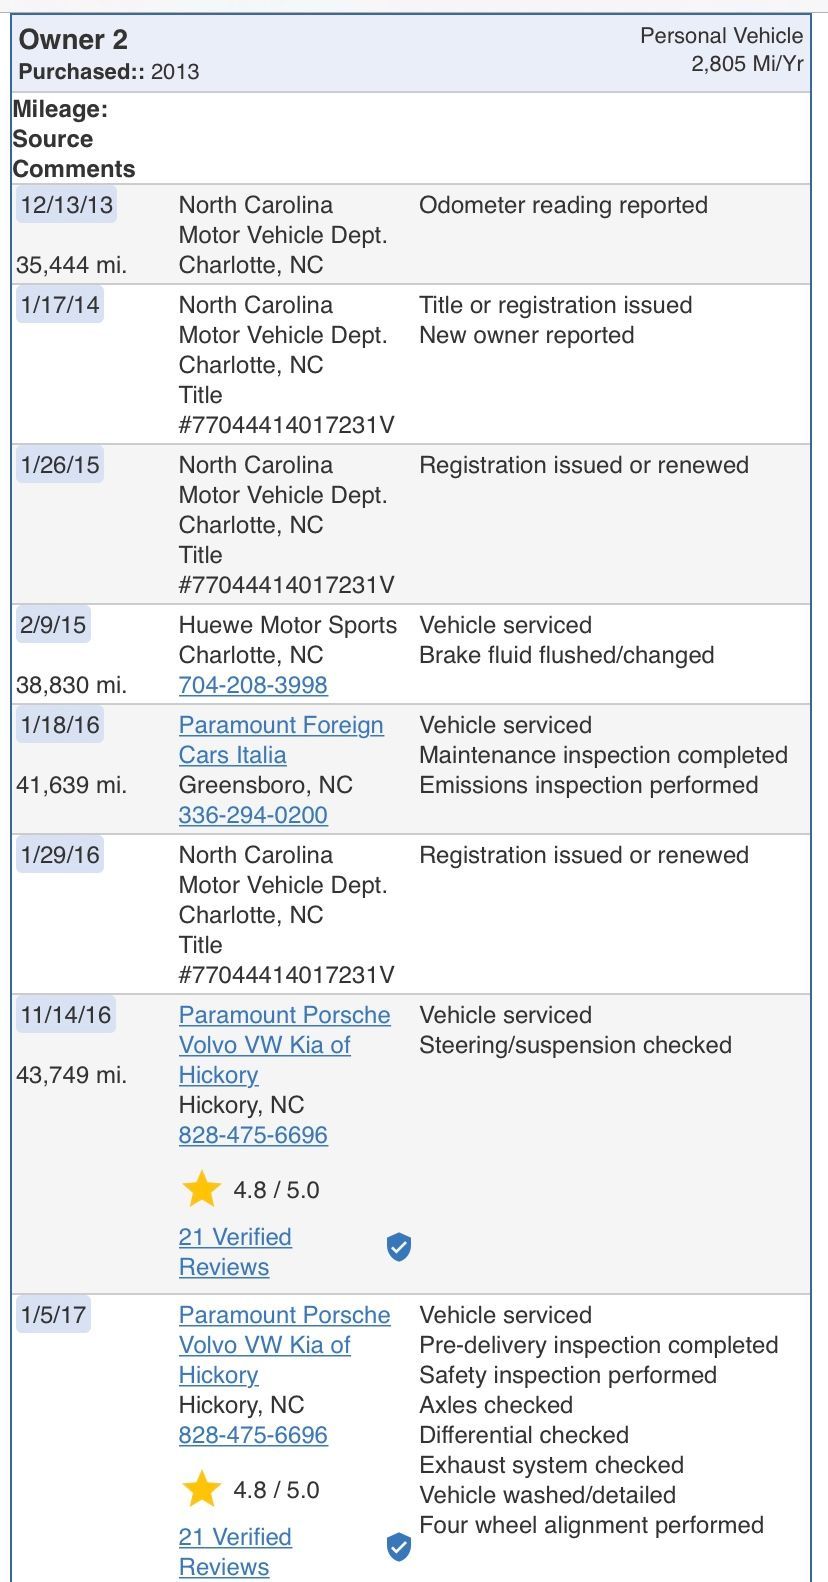Tap 828-475-6696 in the 1/5/17 entry
This screenshot has width=828, height=1582.
click(x=253, y=1435)
